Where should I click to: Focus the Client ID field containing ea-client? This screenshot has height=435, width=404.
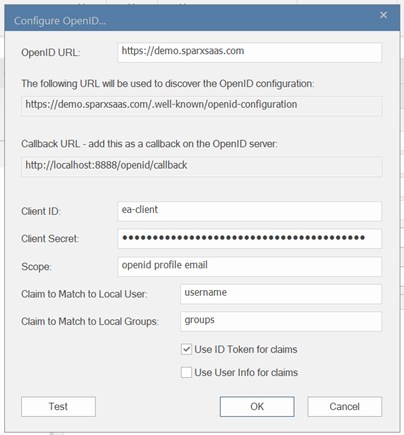[249, 211]
